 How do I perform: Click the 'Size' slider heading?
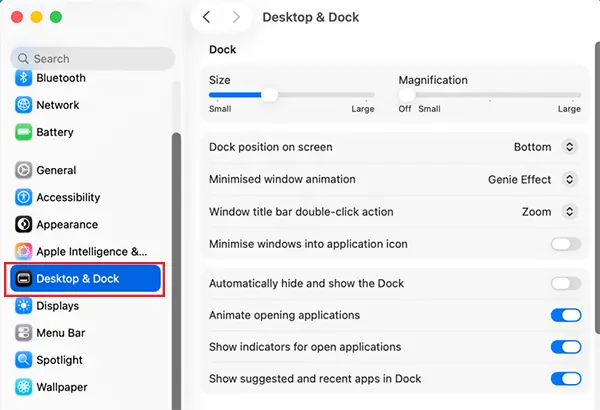(x=220, y=80)
